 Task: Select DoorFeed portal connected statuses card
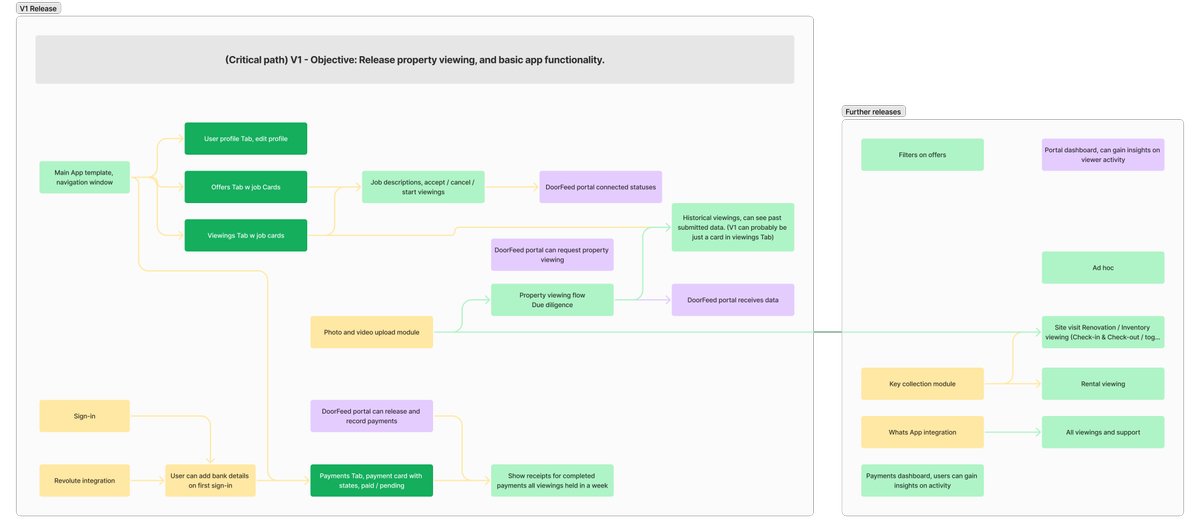pyautogui.click(x=601, y=187)
